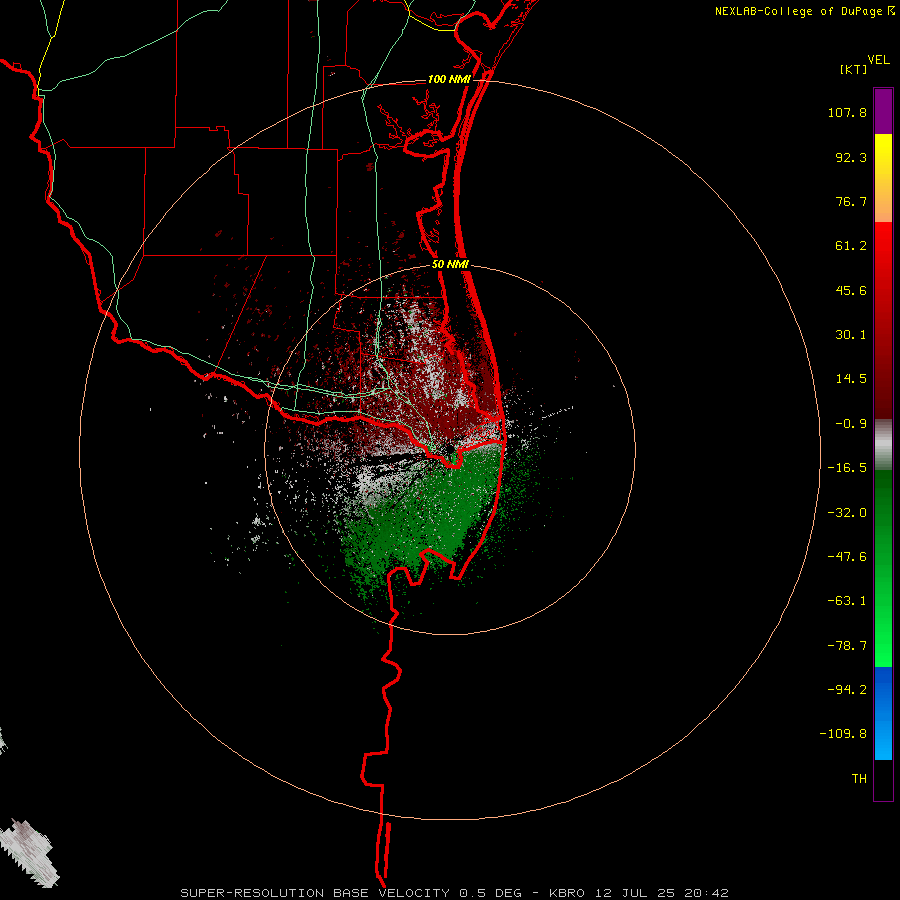Viewport: 900px width, 900px height.
Task: Click the 92.3 value on velocity scale
Action: point(851,157)
